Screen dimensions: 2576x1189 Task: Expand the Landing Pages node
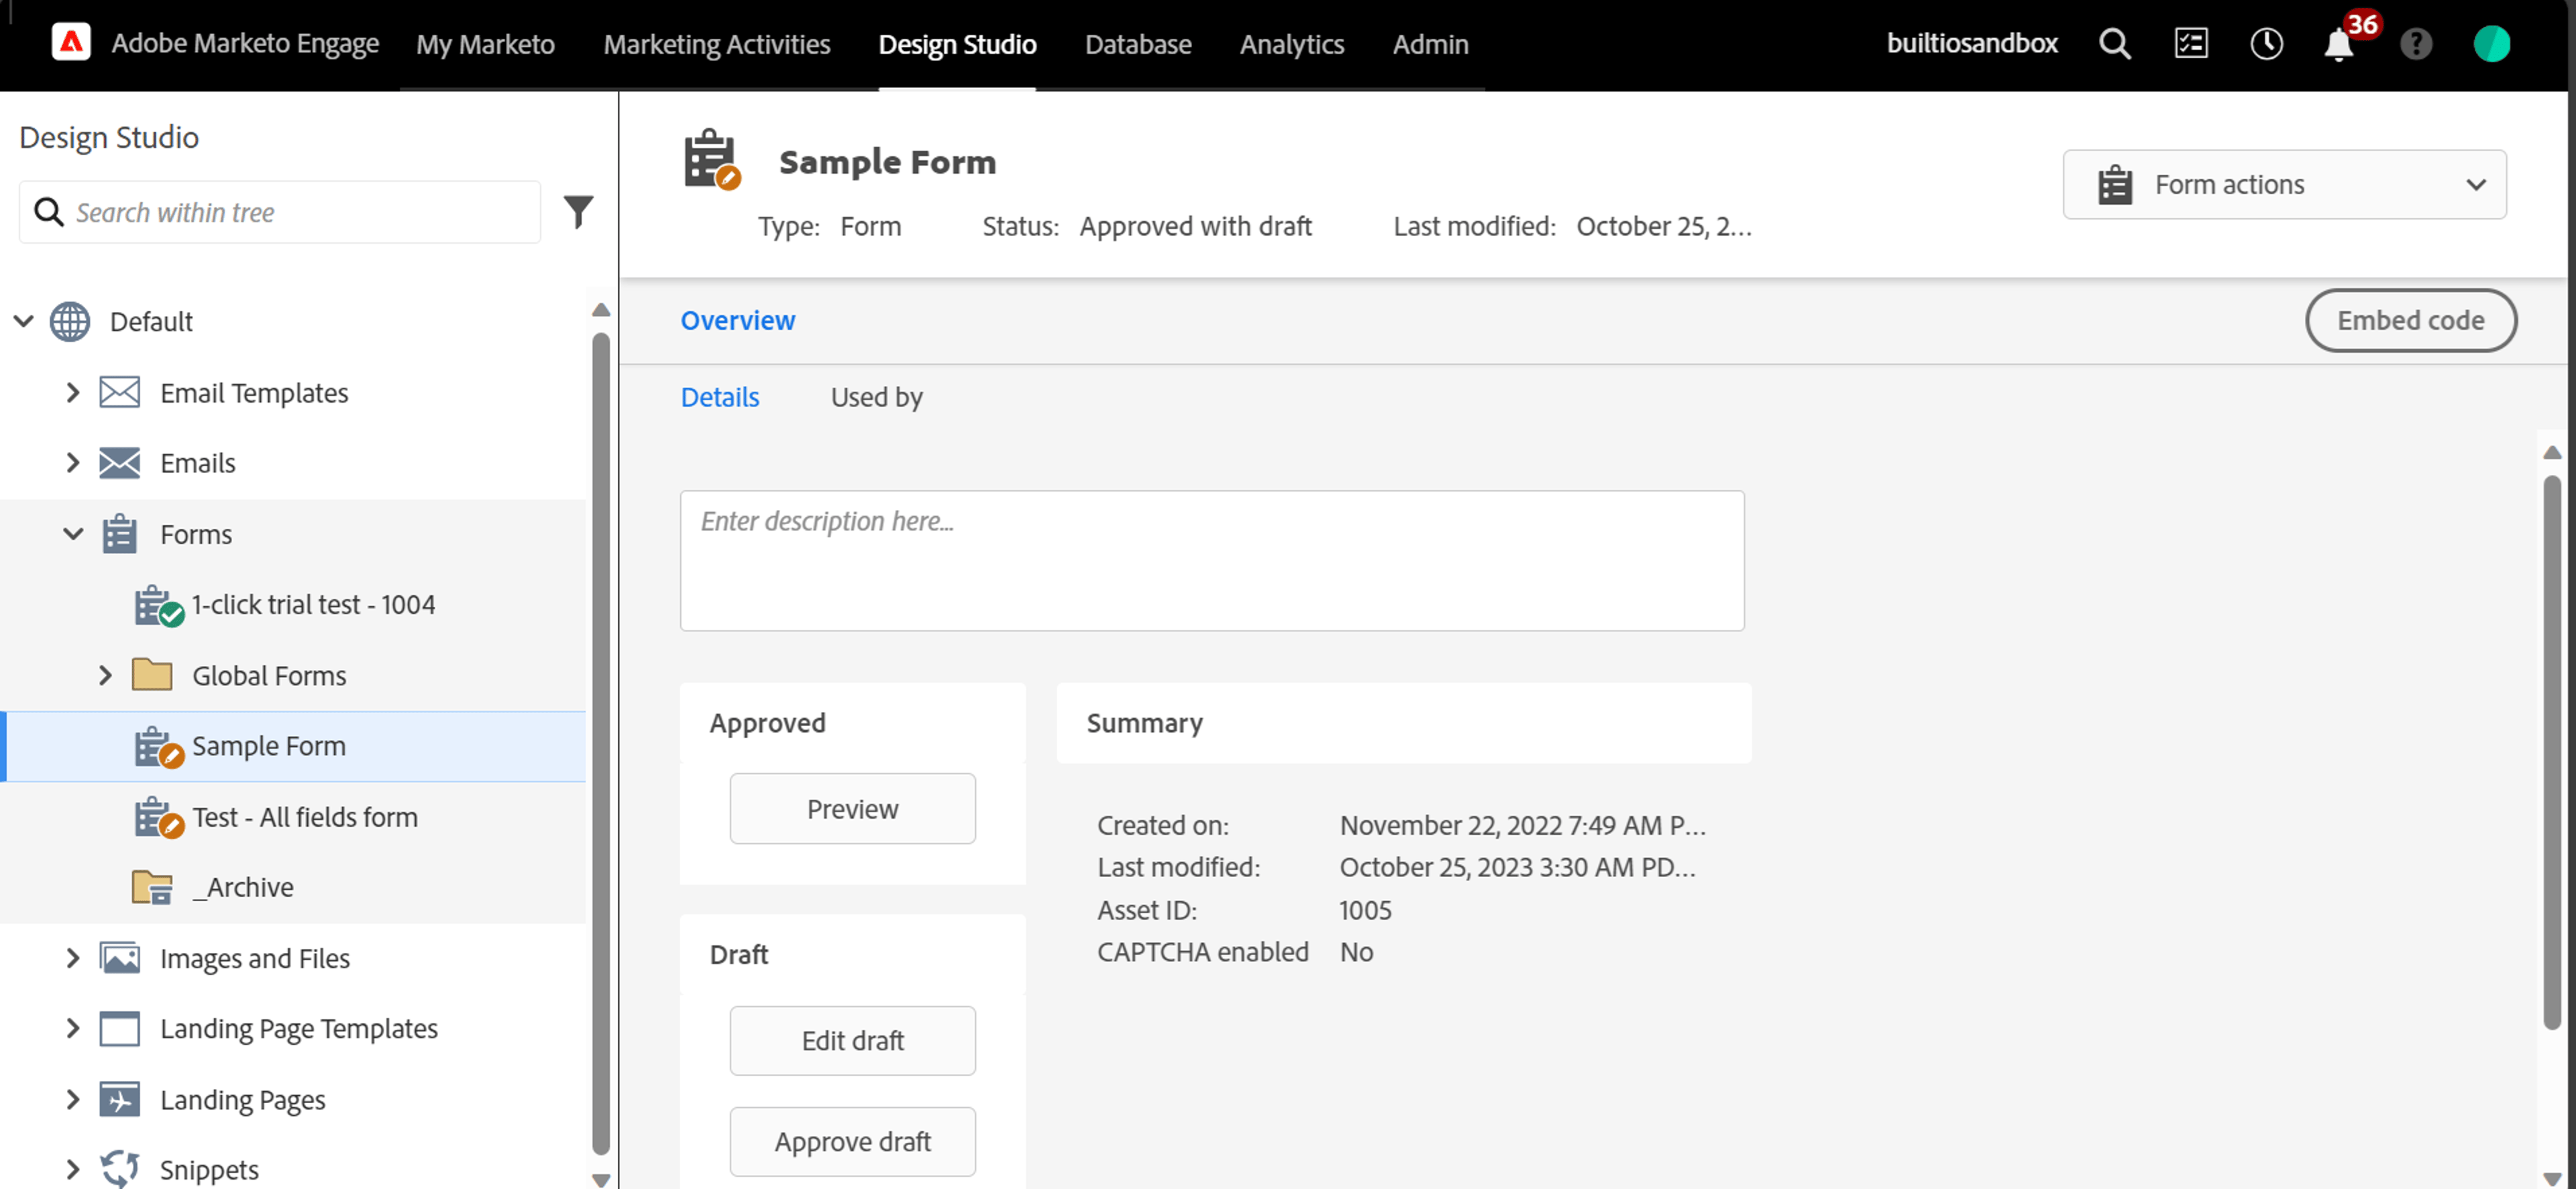[72, 1099]
